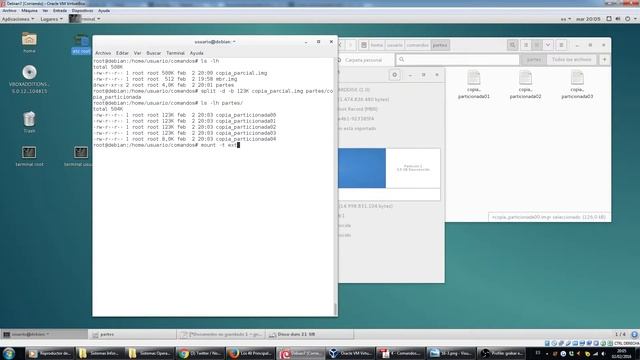
Task: Open terminal Ayuda menu
Action: coord(196,53)
